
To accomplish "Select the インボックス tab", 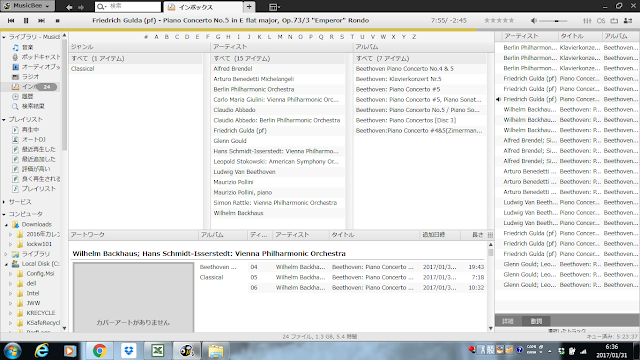I will tap(203, 7).
